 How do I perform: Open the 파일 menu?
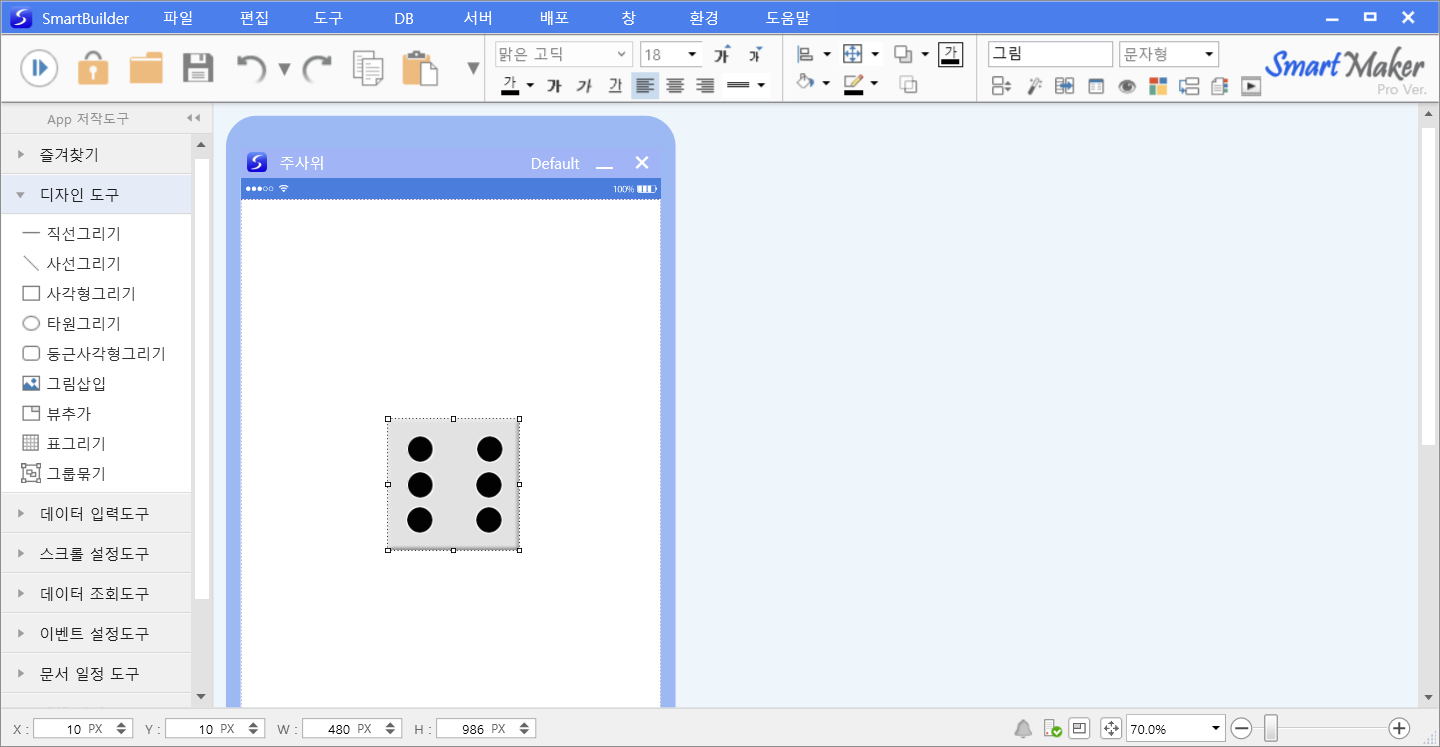coord(178,18)
